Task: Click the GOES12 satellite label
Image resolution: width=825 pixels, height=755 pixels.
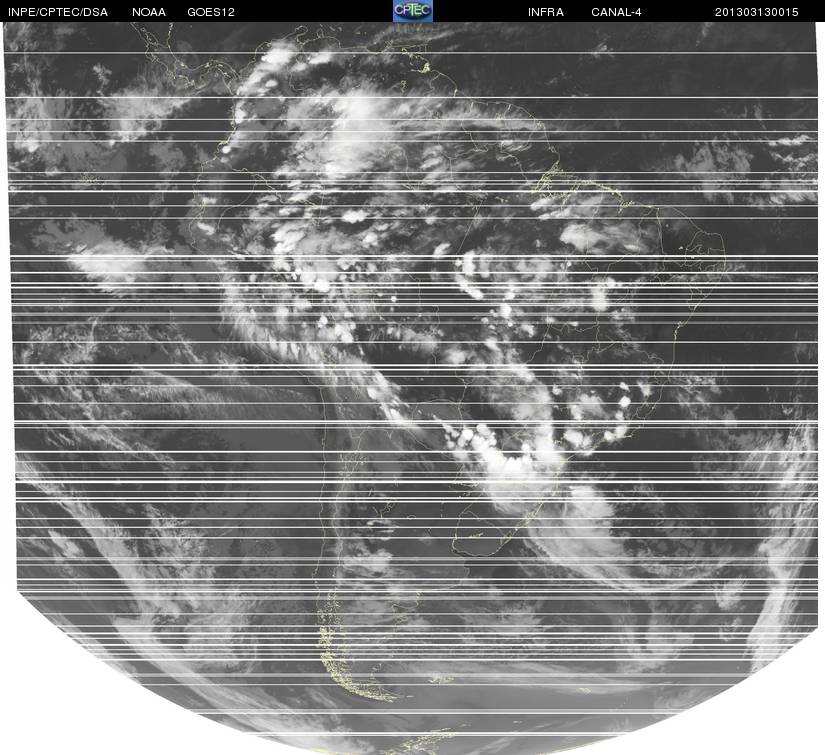Action: point(211,12)
